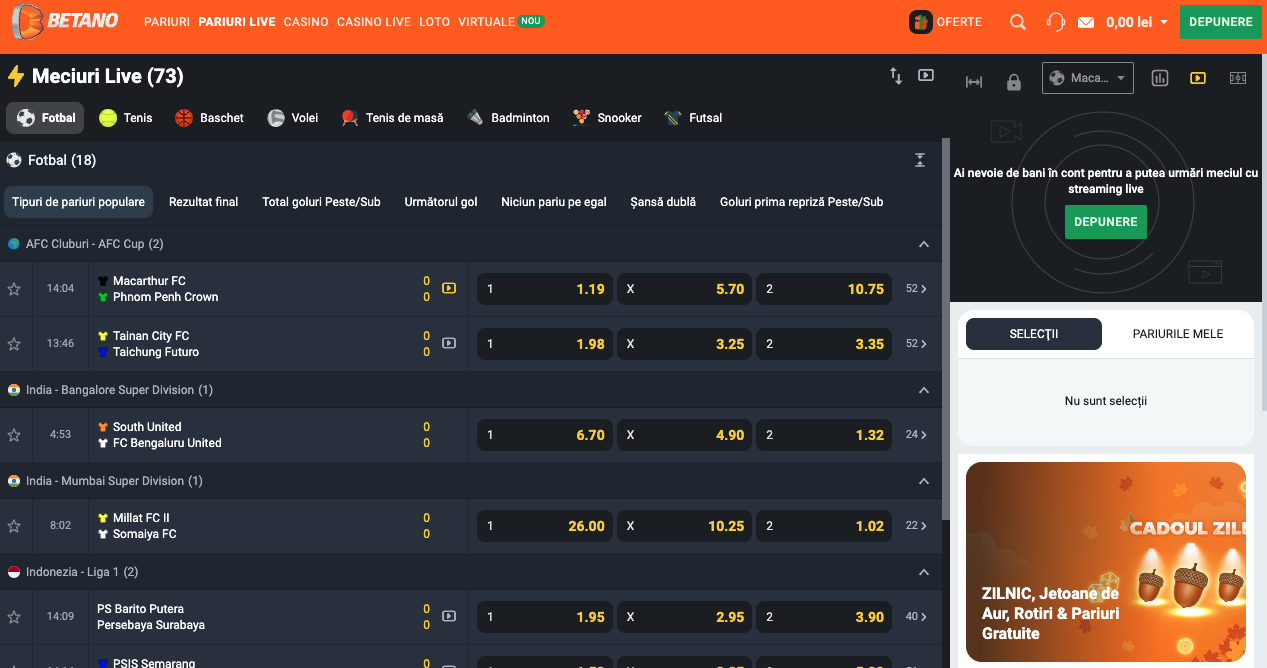Open the match selector dropdown in right panel

point(1088,78)
